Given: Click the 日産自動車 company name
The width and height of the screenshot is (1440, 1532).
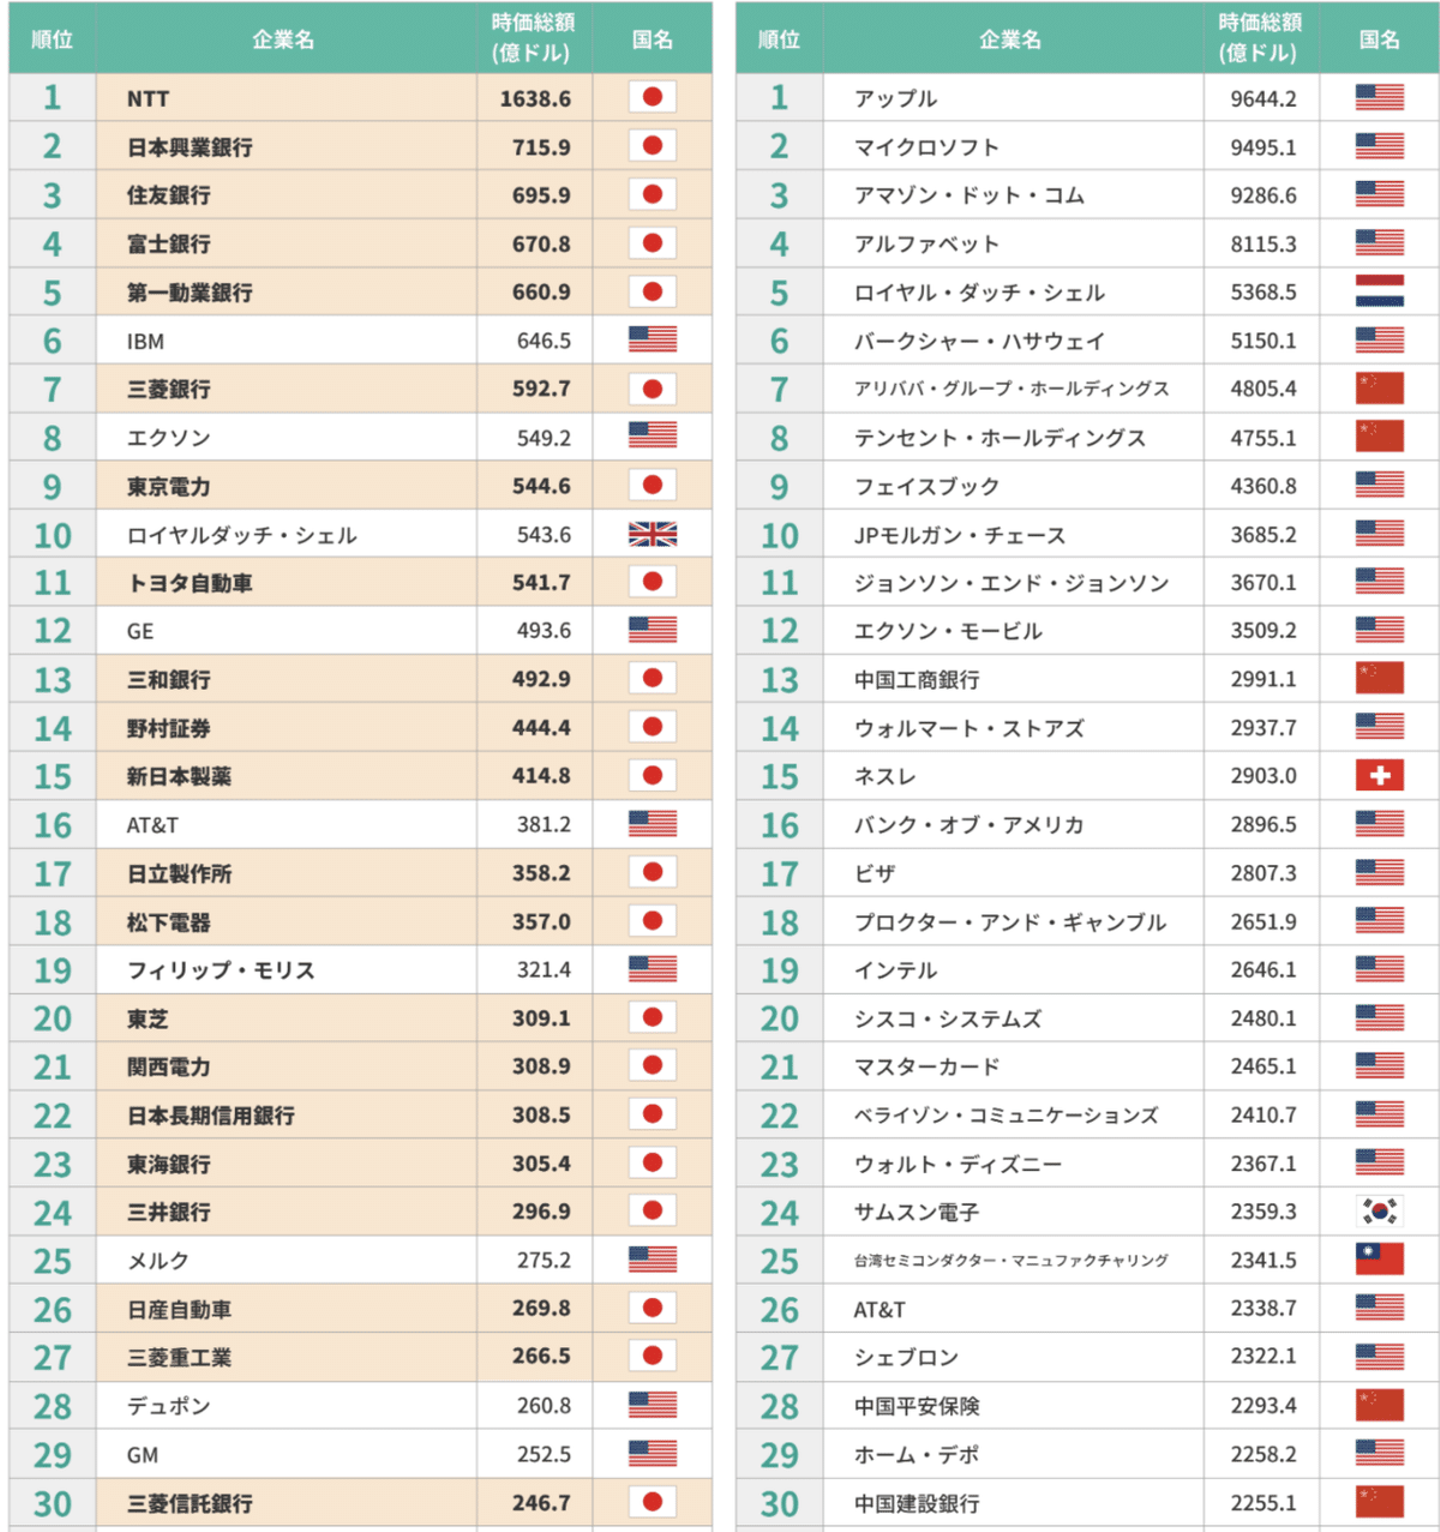Looking at the screenshot, I should tap(179, 1309).
